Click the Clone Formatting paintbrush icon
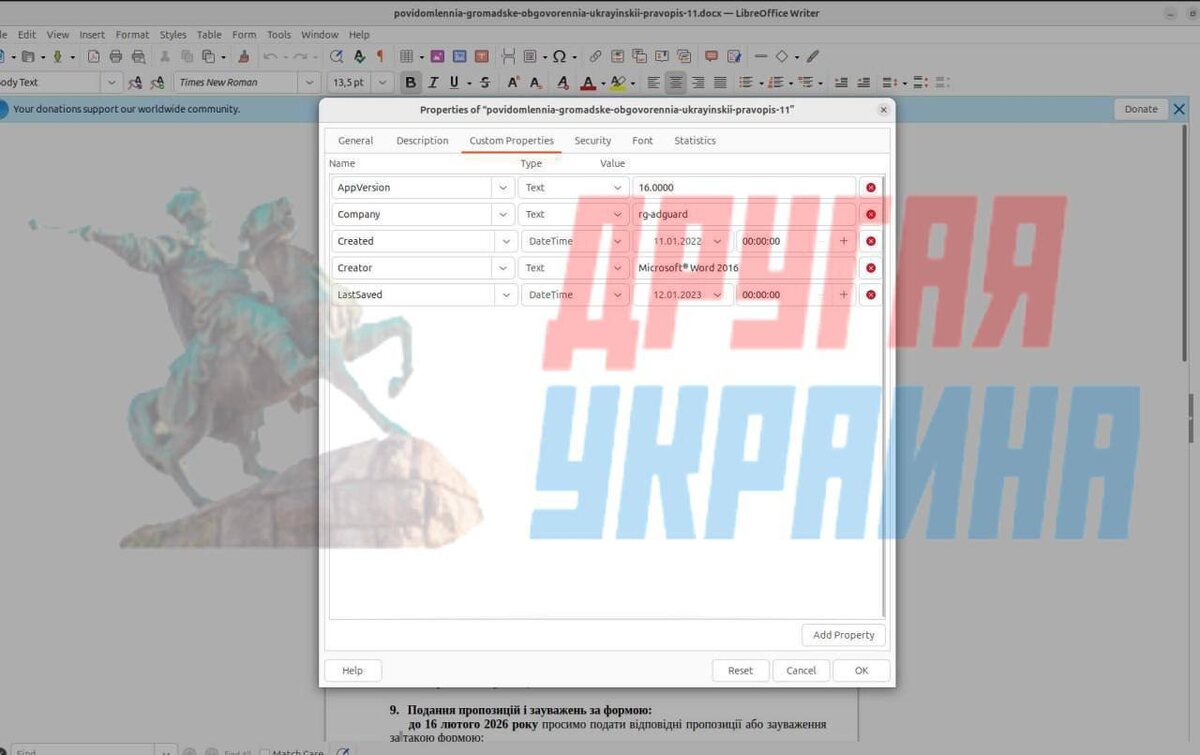 click(244, 57)
